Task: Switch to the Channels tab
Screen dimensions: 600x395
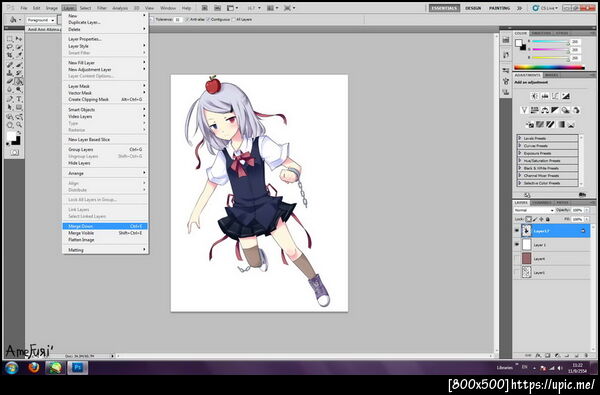Action: coord(542,203)
